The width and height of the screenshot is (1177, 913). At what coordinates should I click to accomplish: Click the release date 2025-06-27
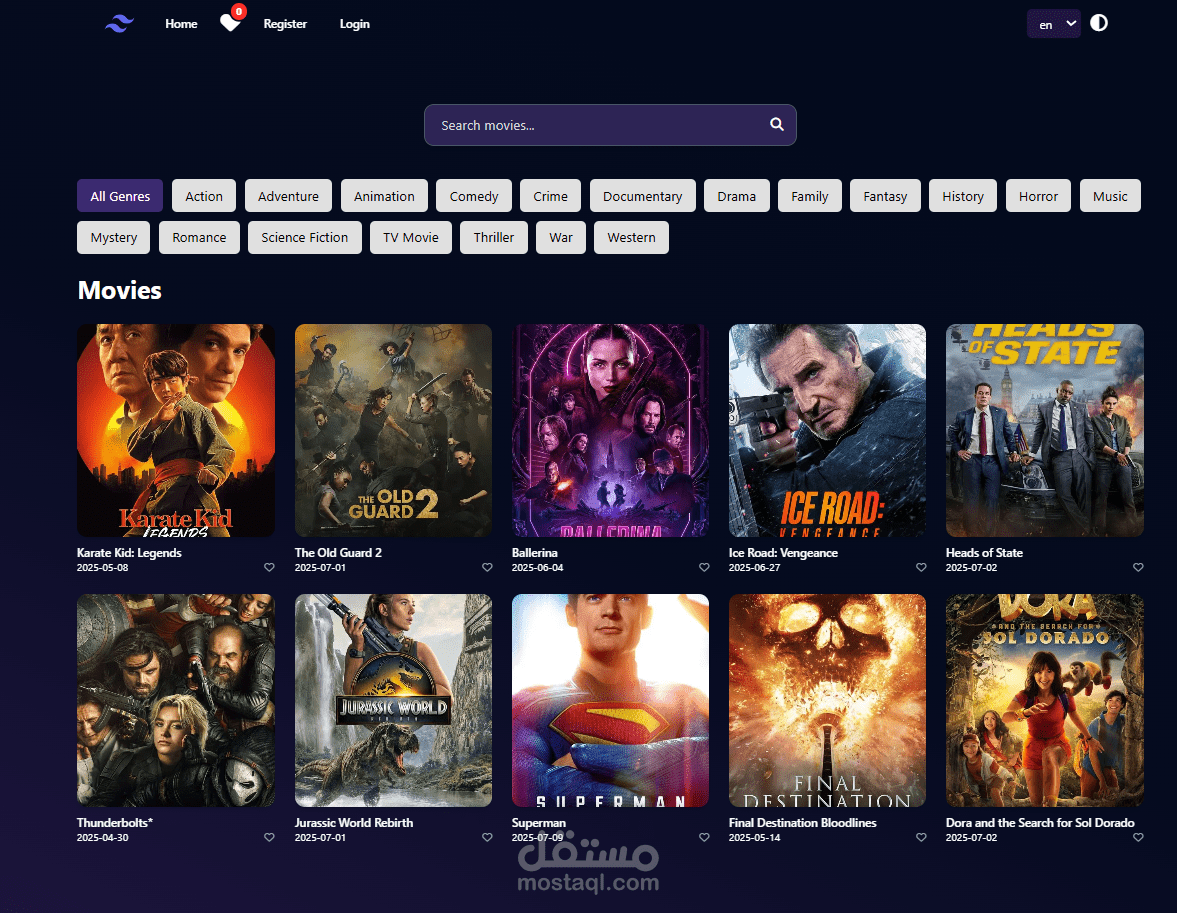(754, 568)
